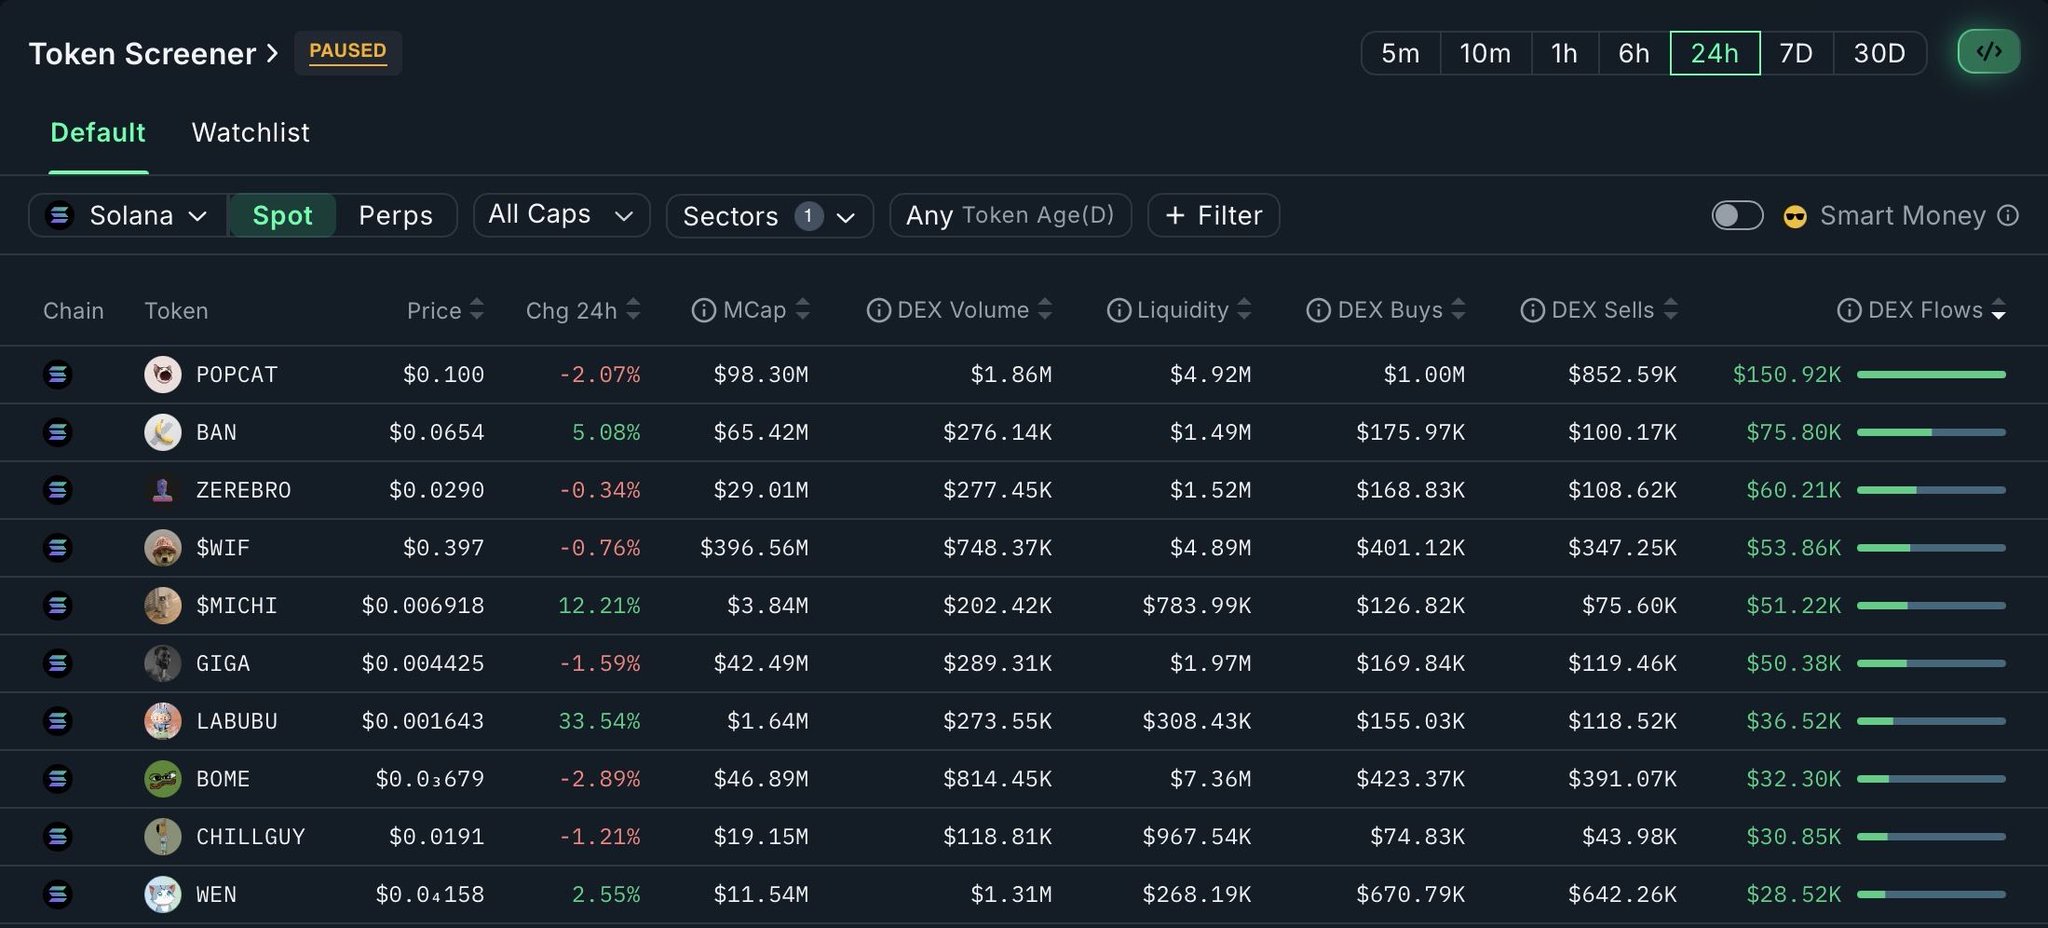Click the Smart Money info icon
Image resolution: width=2048 pixels, height=928 pixels.
[2008, 216]
